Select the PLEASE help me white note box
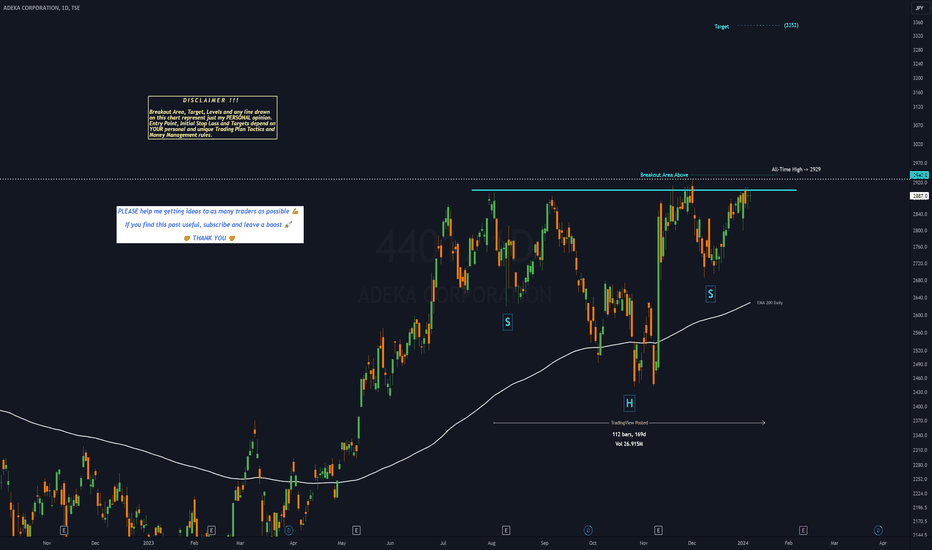932x550 pixels. coord(210,224)
